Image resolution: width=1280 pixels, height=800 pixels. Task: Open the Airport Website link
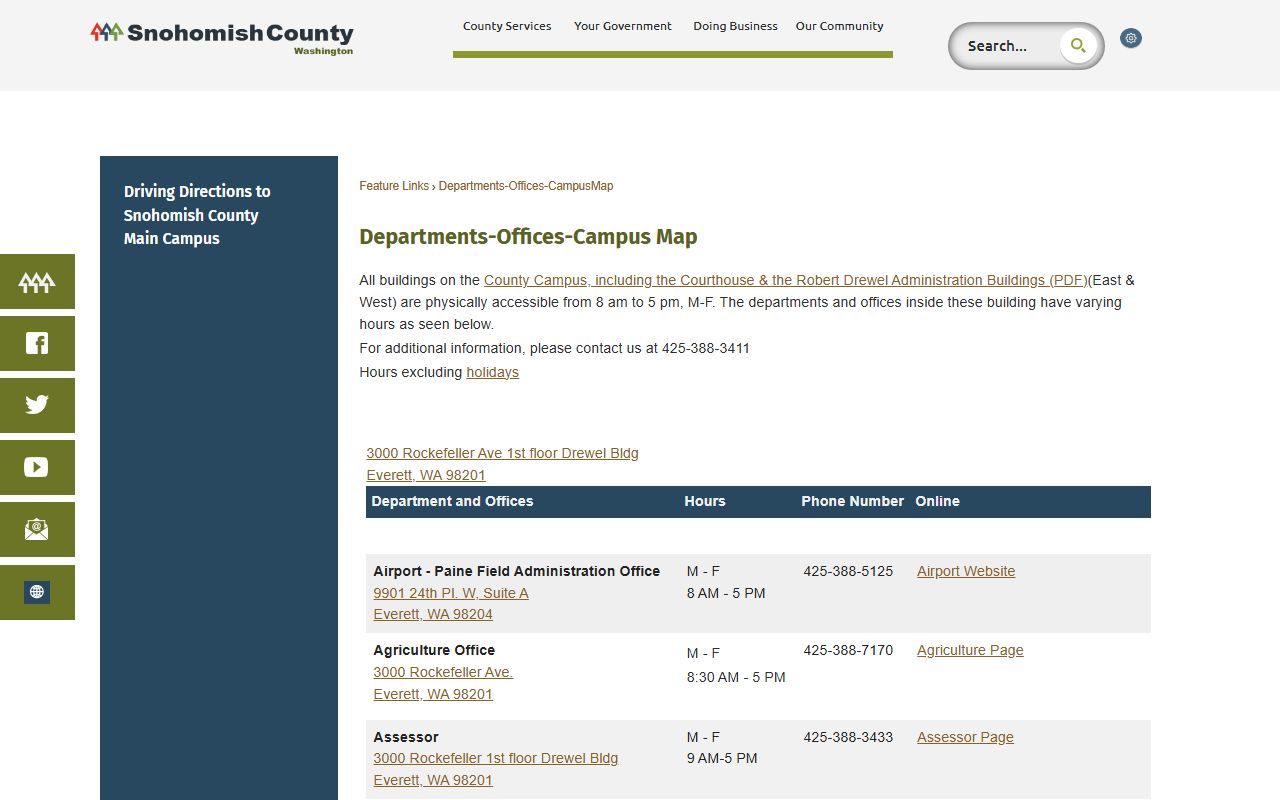point(966,571)
